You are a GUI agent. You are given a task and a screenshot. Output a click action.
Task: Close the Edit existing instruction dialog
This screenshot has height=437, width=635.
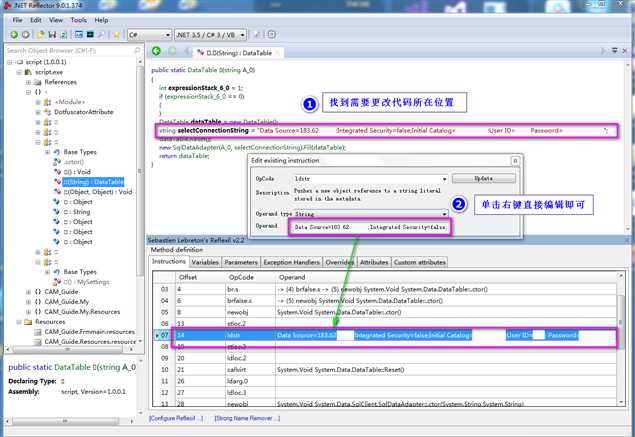515,161
